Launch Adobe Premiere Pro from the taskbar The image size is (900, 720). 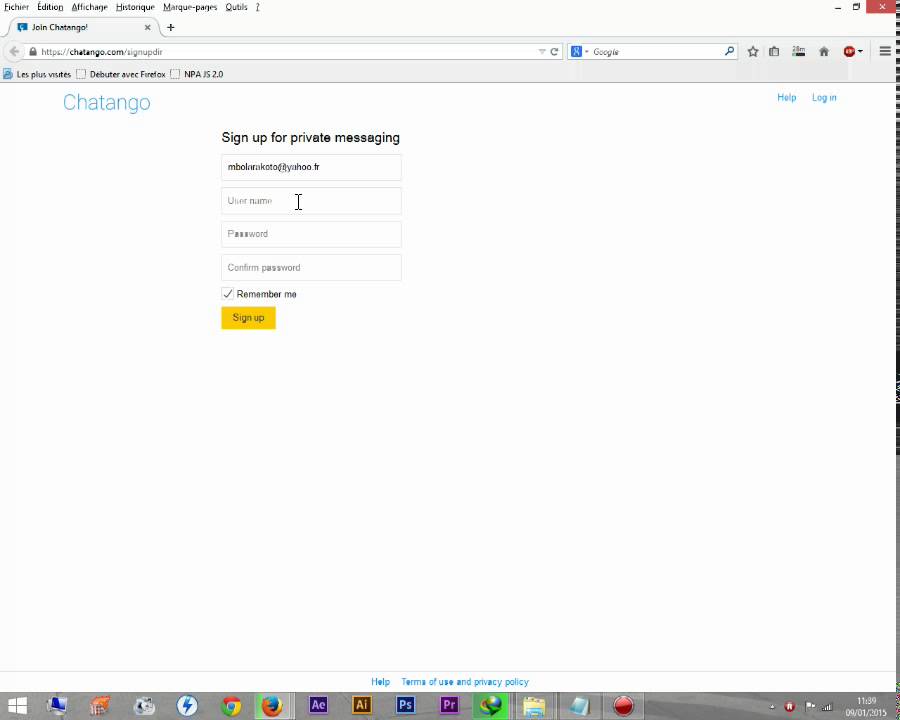(x=448, y=706)
